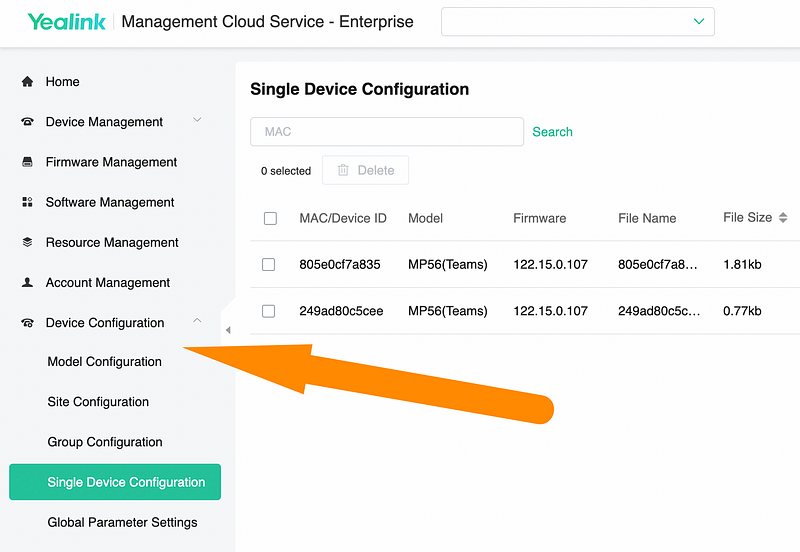The width and height of the screenshot is (800, 552).
Task: Click firmware 122.15.0.107 in 249ad80c5cee row
Action: pos(551,311)
